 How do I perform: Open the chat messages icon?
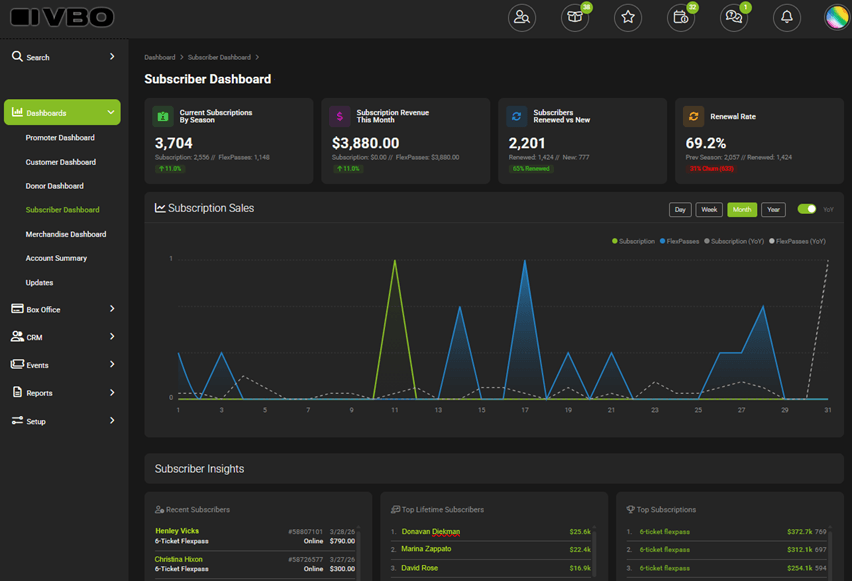734,17
